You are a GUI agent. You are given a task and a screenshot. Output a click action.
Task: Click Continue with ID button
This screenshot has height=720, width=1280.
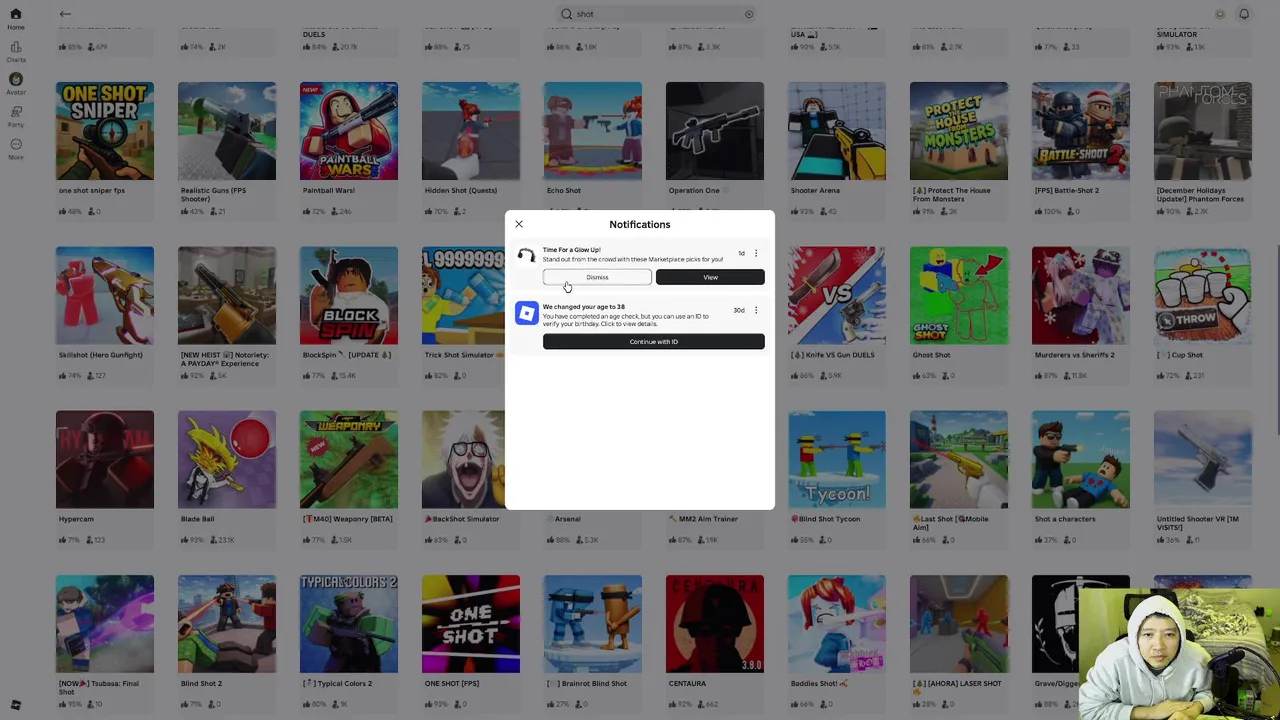click(x=654, y=342)
